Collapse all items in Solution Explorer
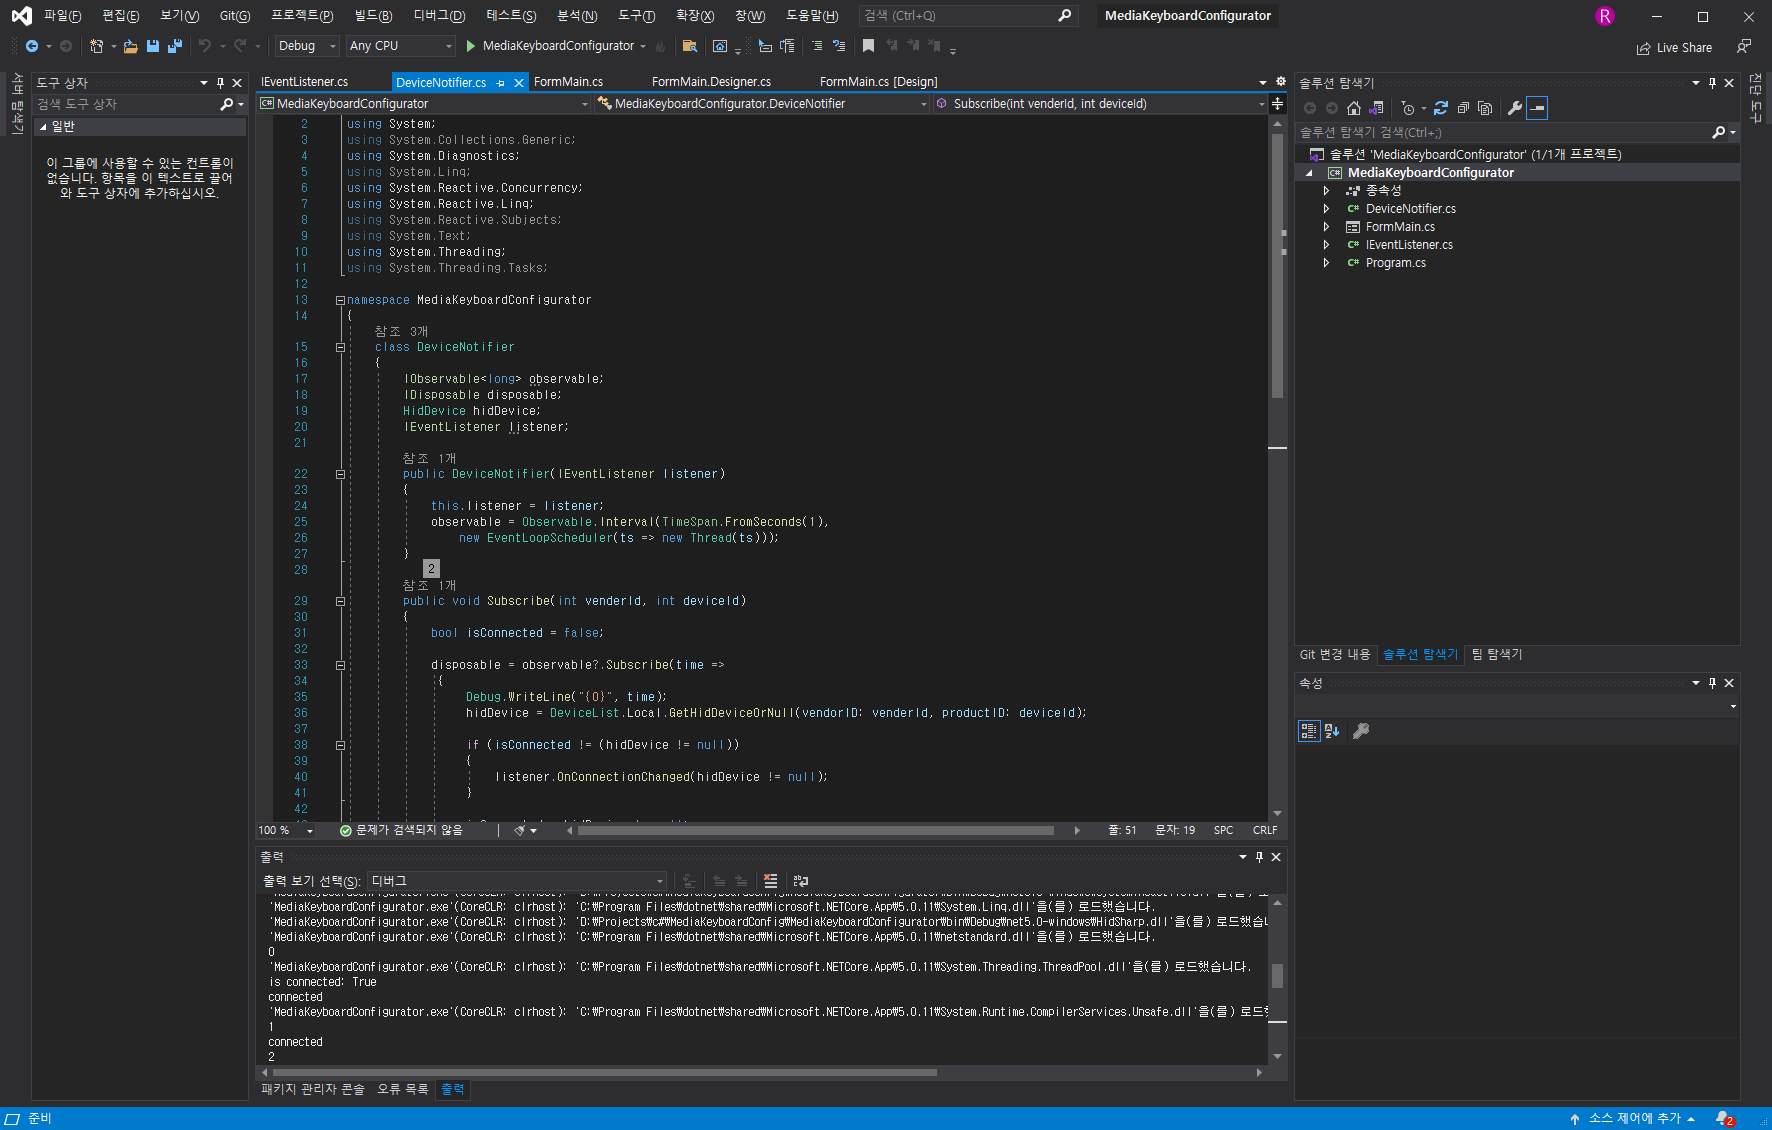1772x1130 pixels. (x=1463, y=108)
